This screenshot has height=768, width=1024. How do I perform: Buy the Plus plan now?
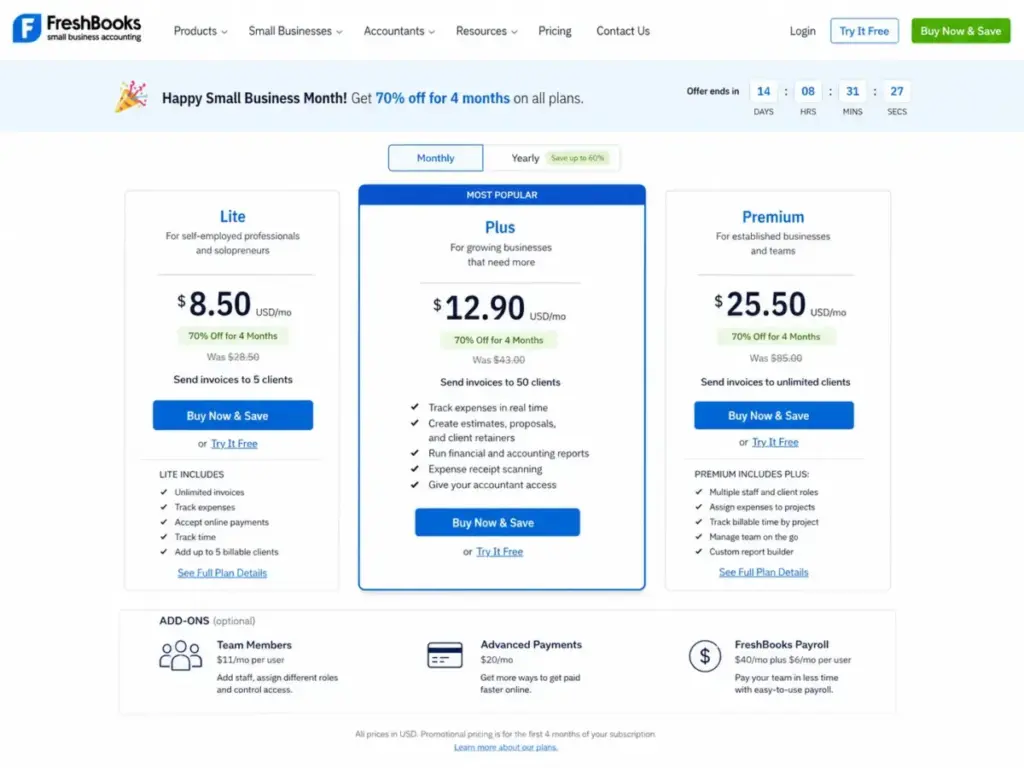497,522
